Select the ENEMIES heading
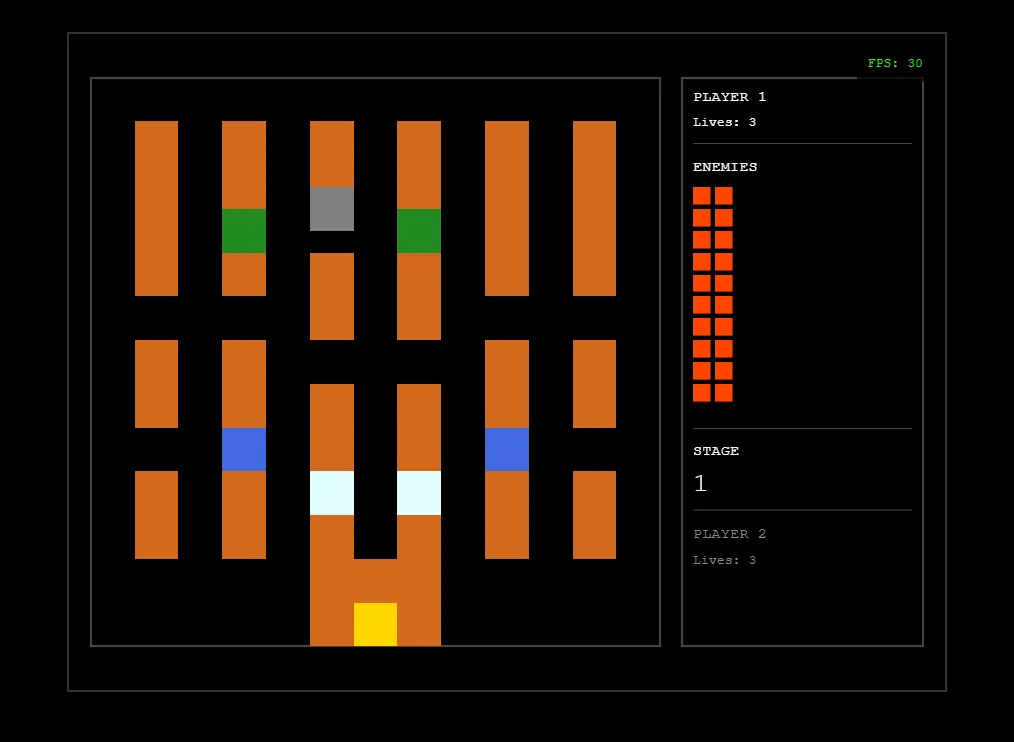 (x=725, y=167)
